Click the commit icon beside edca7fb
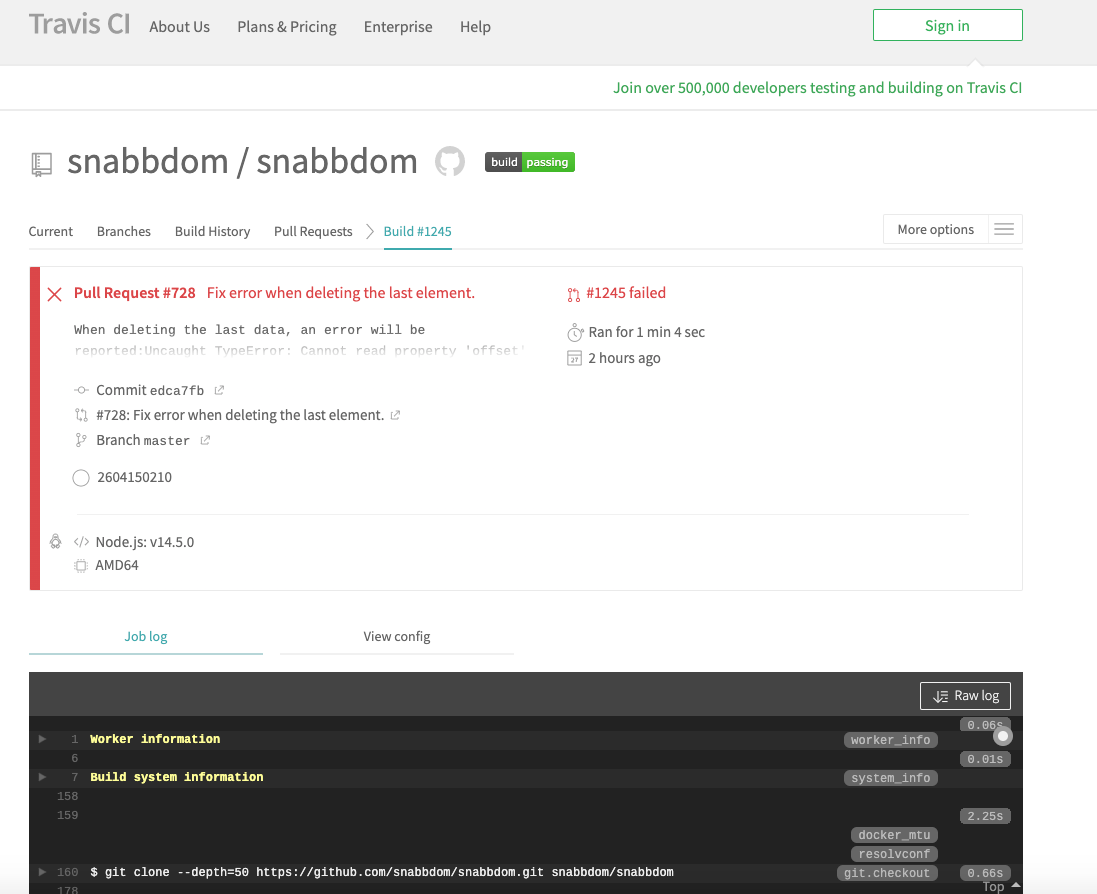1097x894 pixels. coord(80,390)
